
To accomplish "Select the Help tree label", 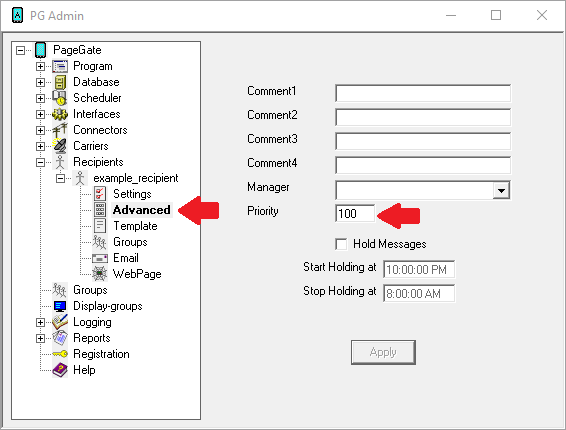I will coord(84,370).
